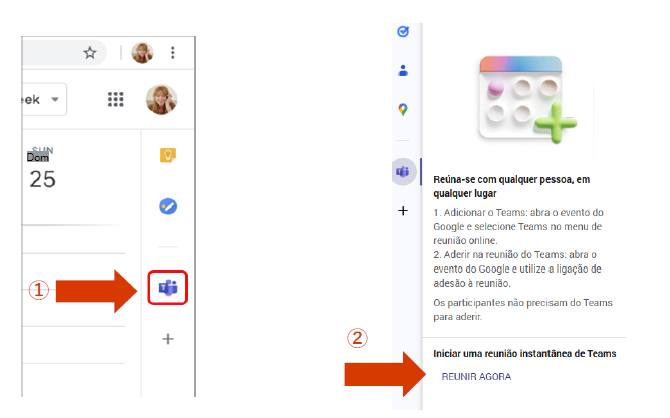Open Google Tasks blue checkmark icon in left screenshot

tap(168, 206)
